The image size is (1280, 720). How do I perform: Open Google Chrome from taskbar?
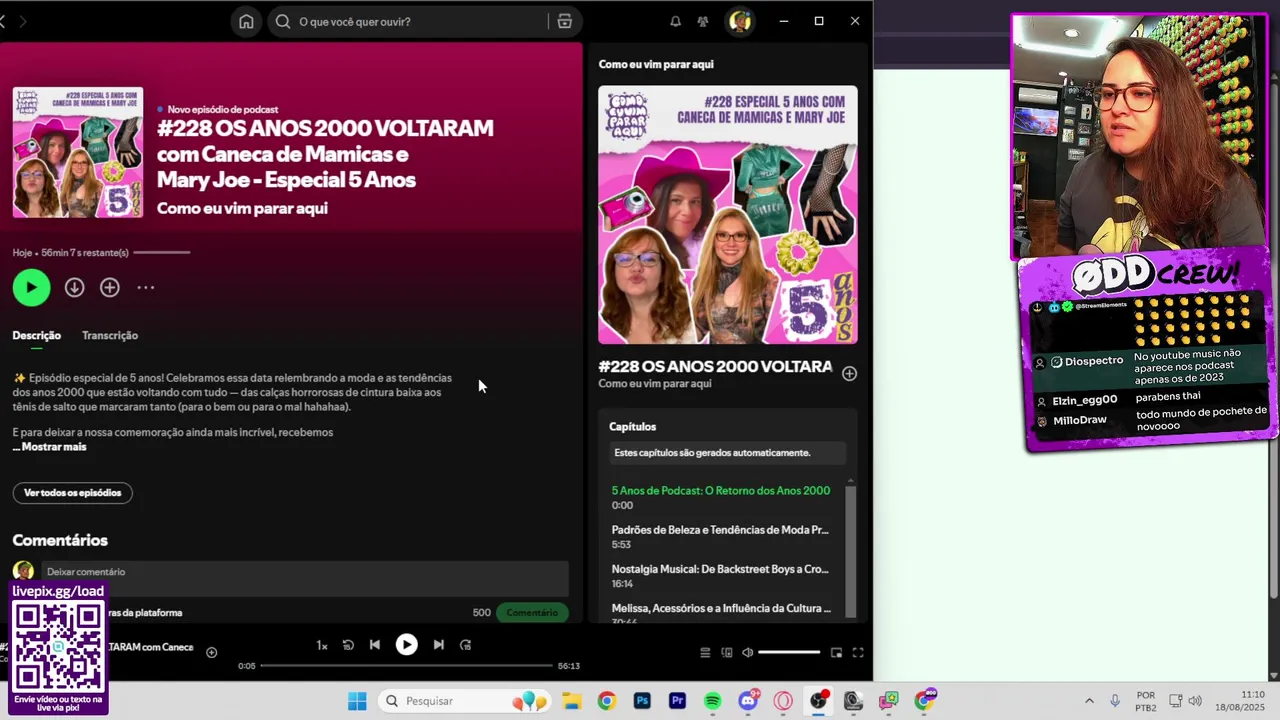click(607, 701)
